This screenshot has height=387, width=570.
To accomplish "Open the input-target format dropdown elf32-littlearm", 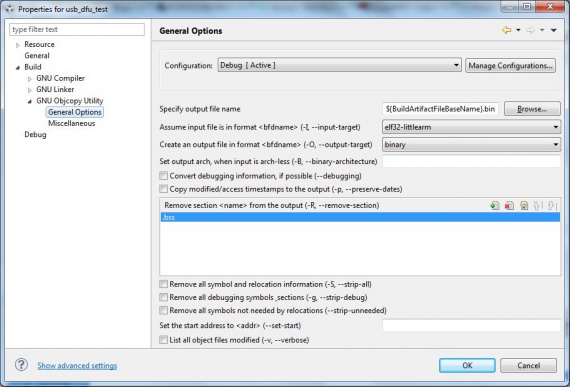I will tap(471, 127).
